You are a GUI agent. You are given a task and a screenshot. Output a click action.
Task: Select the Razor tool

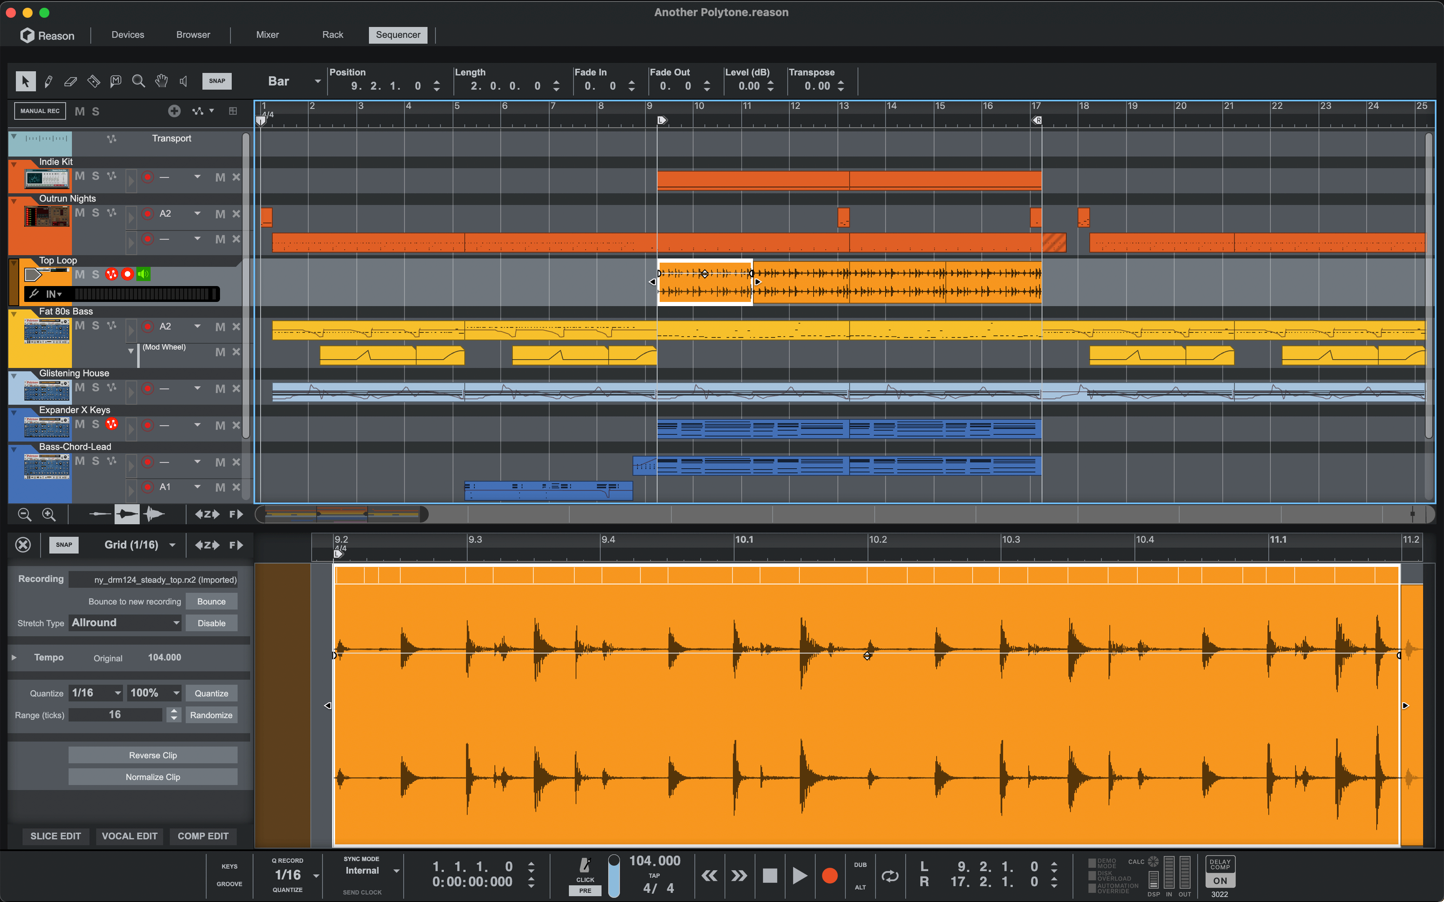point(94,81)
